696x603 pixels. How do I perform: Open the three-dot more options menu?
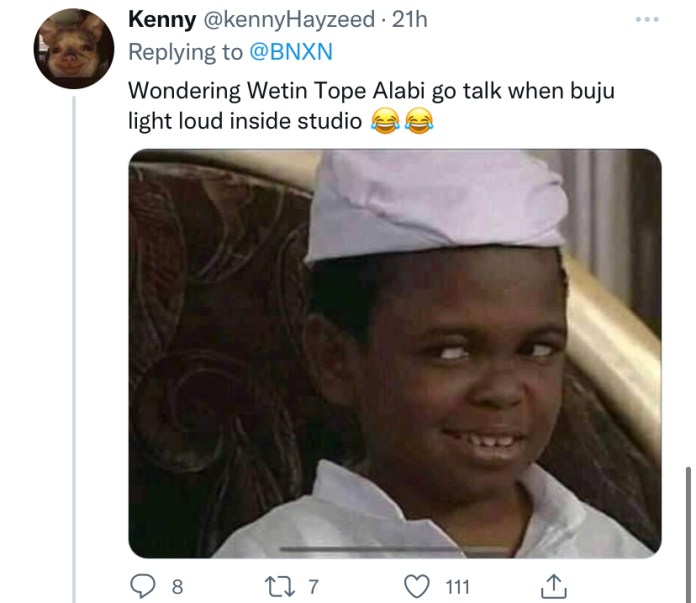(647, 20)
